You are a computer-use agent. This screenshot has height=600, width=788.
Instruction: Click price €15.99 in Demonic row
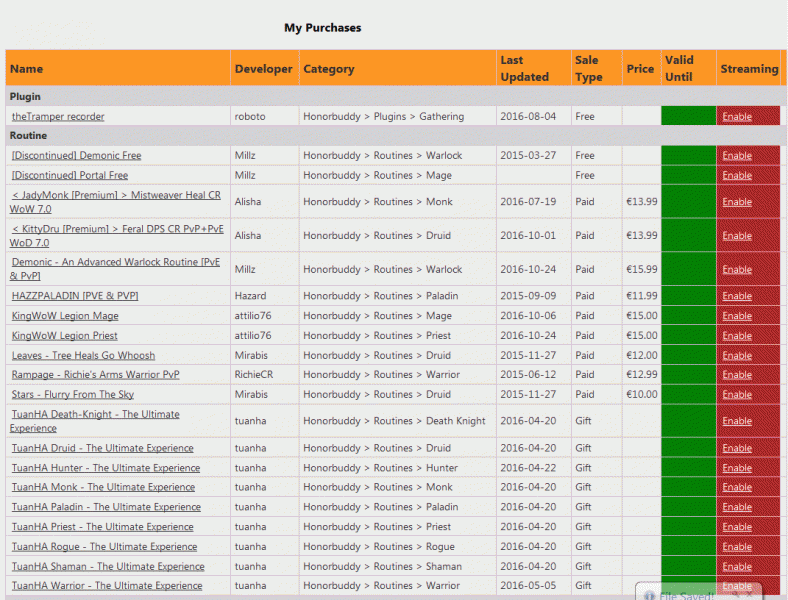click(x=642, y=269)
